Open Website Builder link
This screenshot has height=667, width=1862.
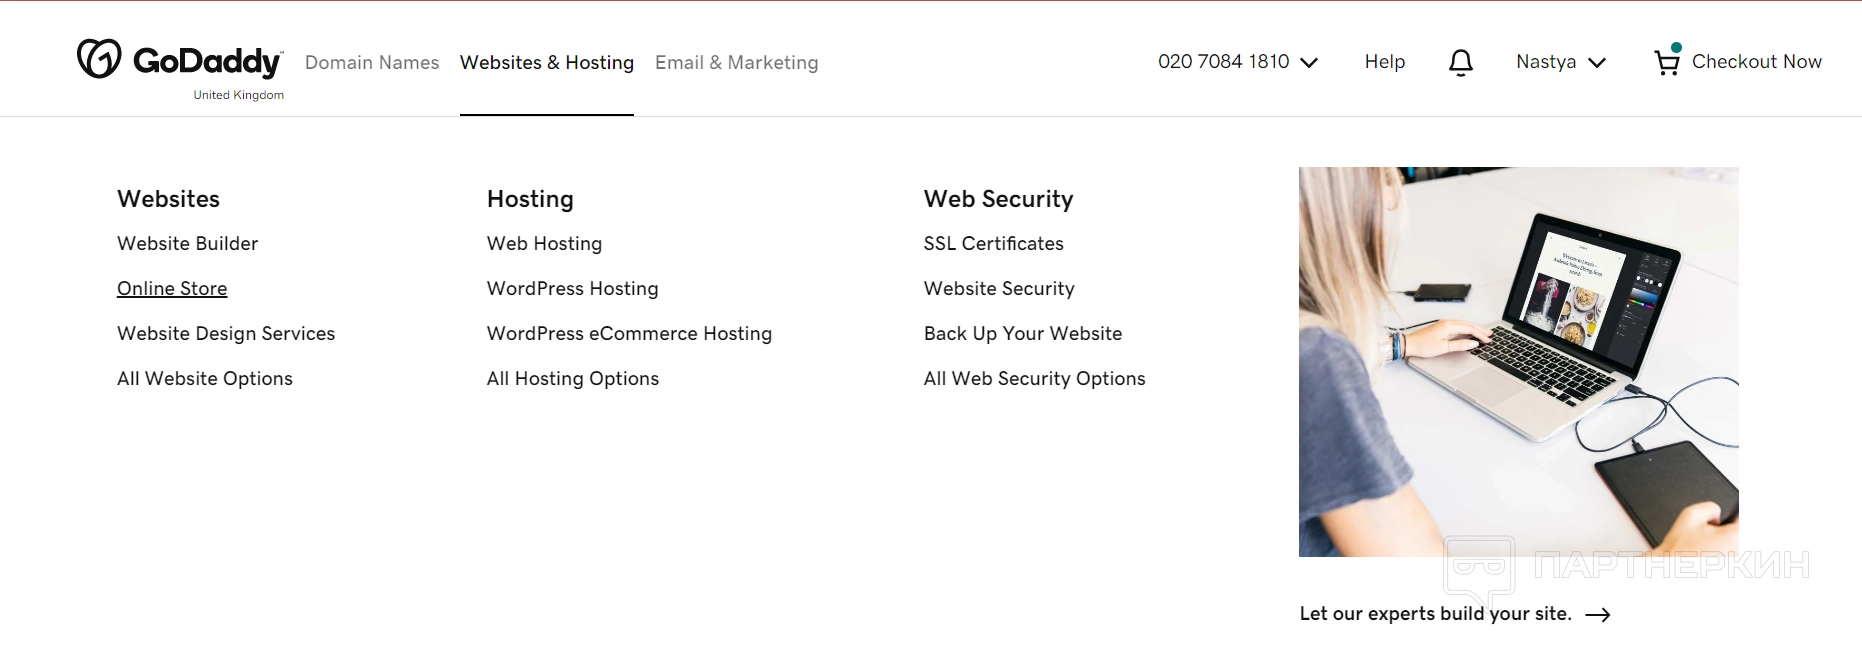[x=187, y=244]
